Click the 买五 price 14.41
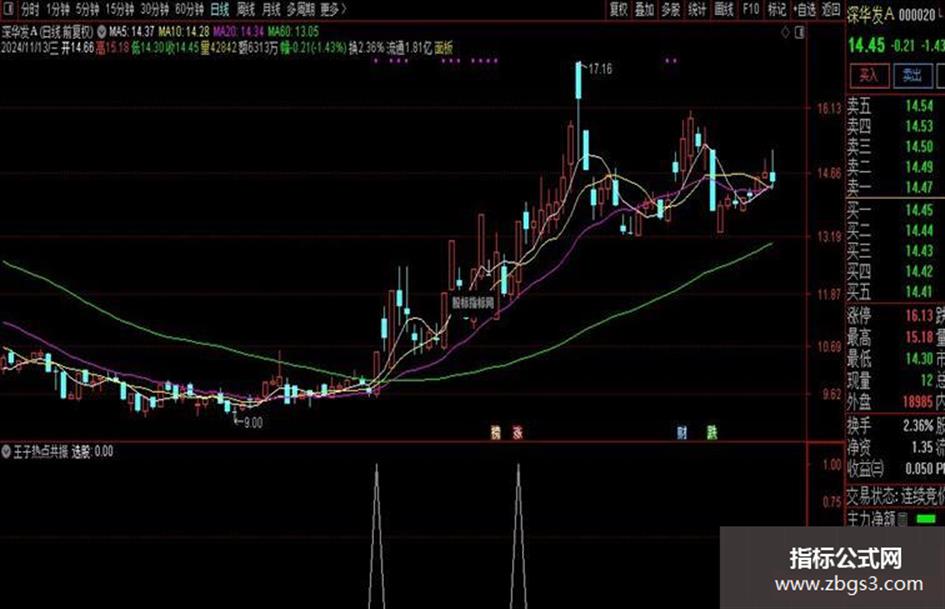This screenshot has height=609, width=945. [x=919, y=292]
